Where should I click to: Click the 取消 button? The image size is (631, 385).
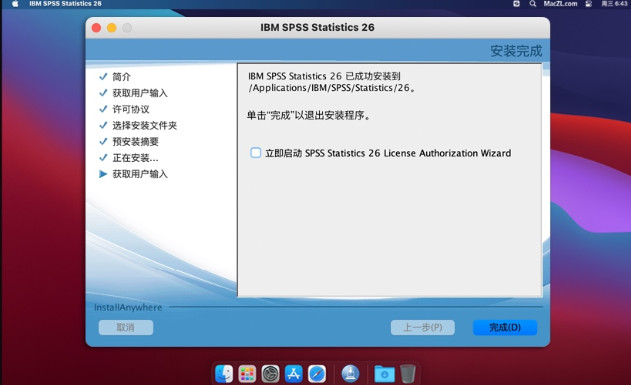point(126,327)
